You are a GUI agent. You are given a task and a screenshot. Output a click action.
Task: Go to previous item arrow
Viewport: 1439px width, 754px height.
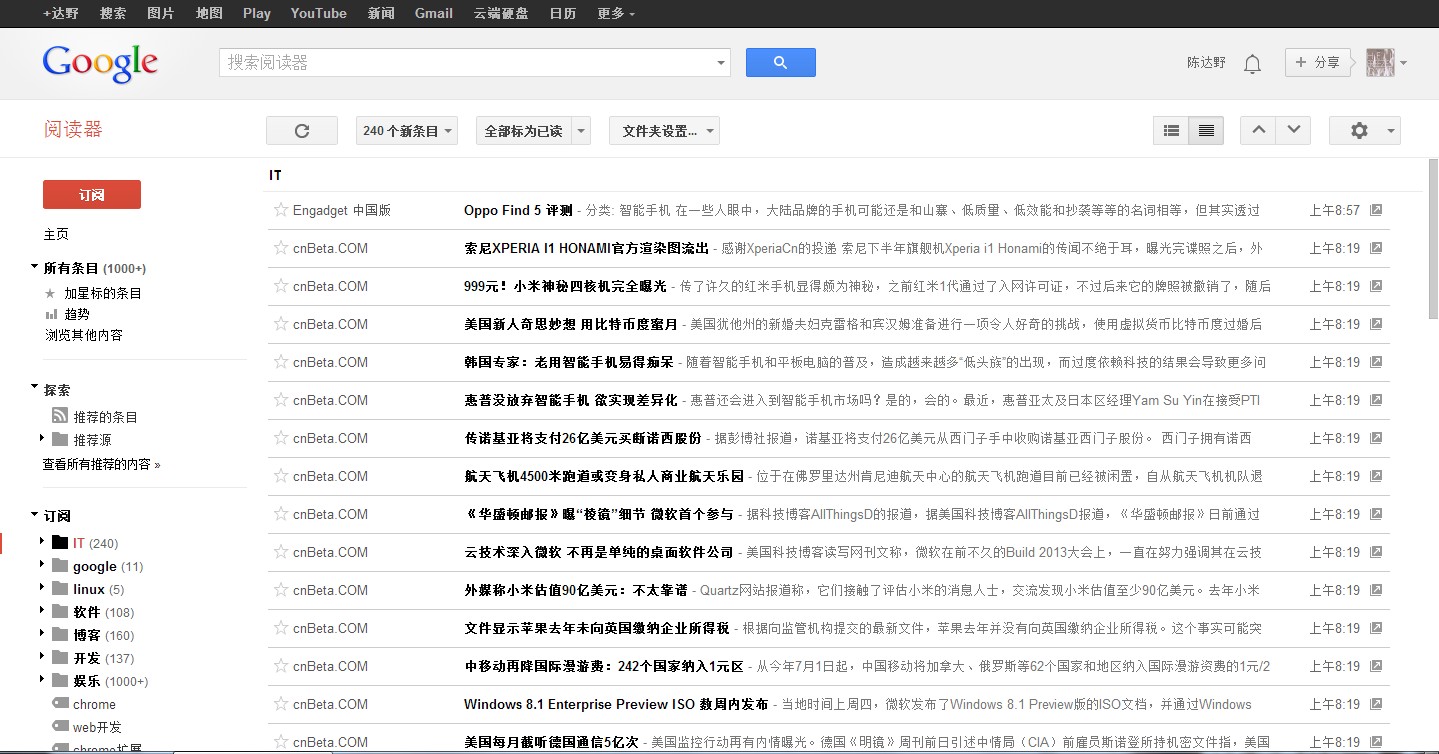point(1258,130)
